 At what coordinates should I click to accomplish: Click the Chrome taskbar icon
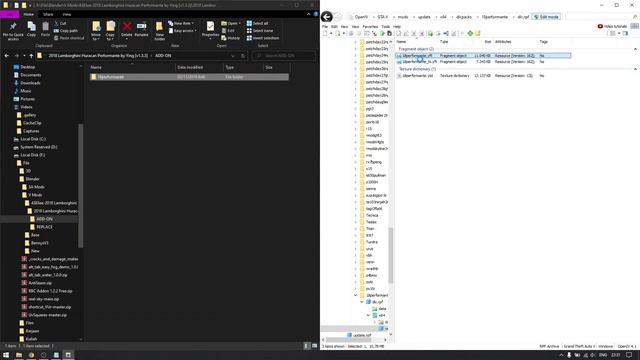[31, 355]
